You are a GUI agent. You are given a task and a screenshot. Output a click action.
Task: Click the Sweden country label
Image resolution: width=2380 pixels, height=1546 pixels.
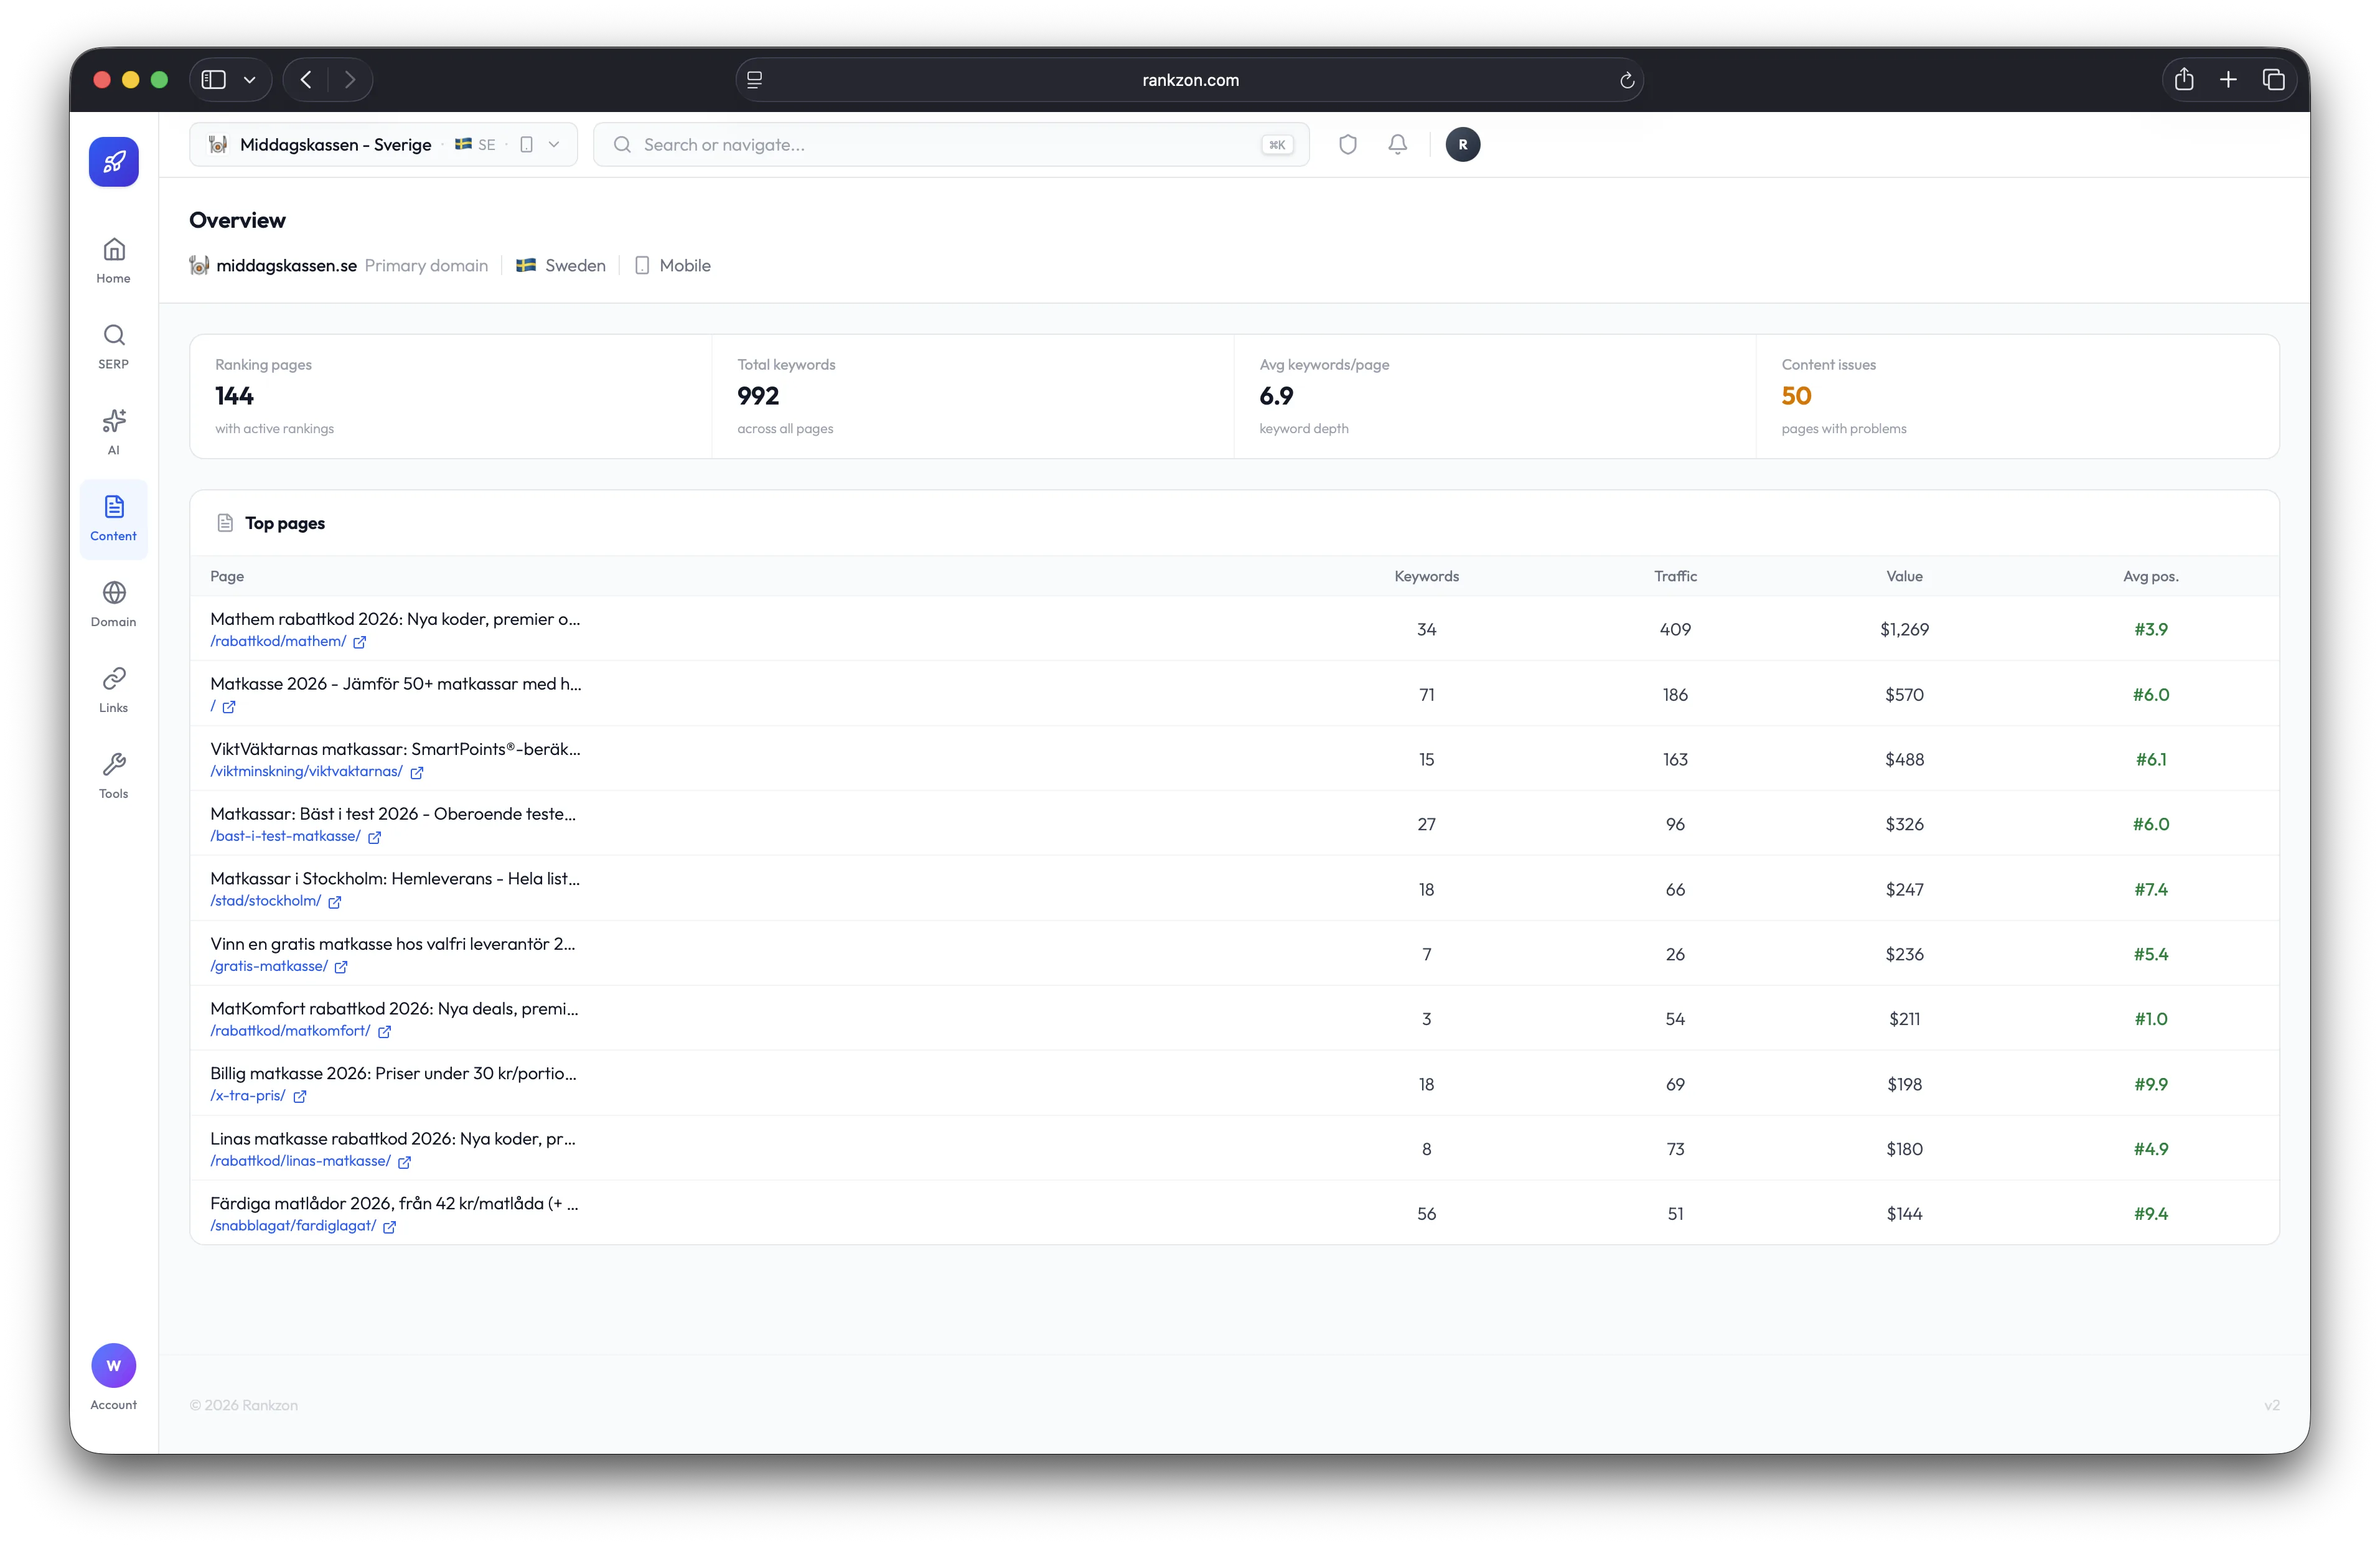pyautogui.click(x=575, y=266)
